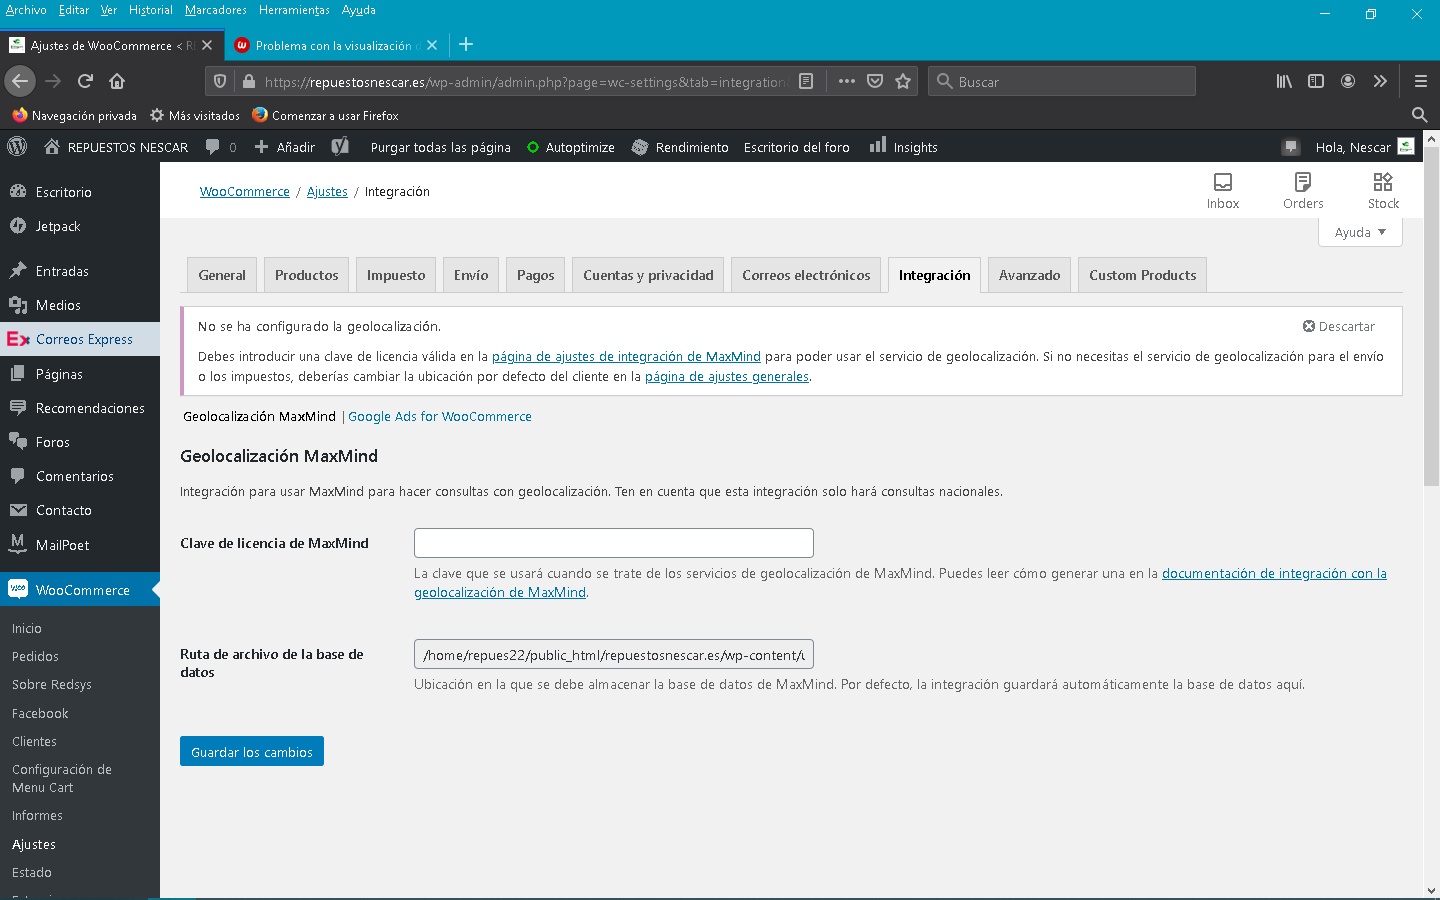
Task: Open the Custom Products tab
Action: tap(1142, 275)
